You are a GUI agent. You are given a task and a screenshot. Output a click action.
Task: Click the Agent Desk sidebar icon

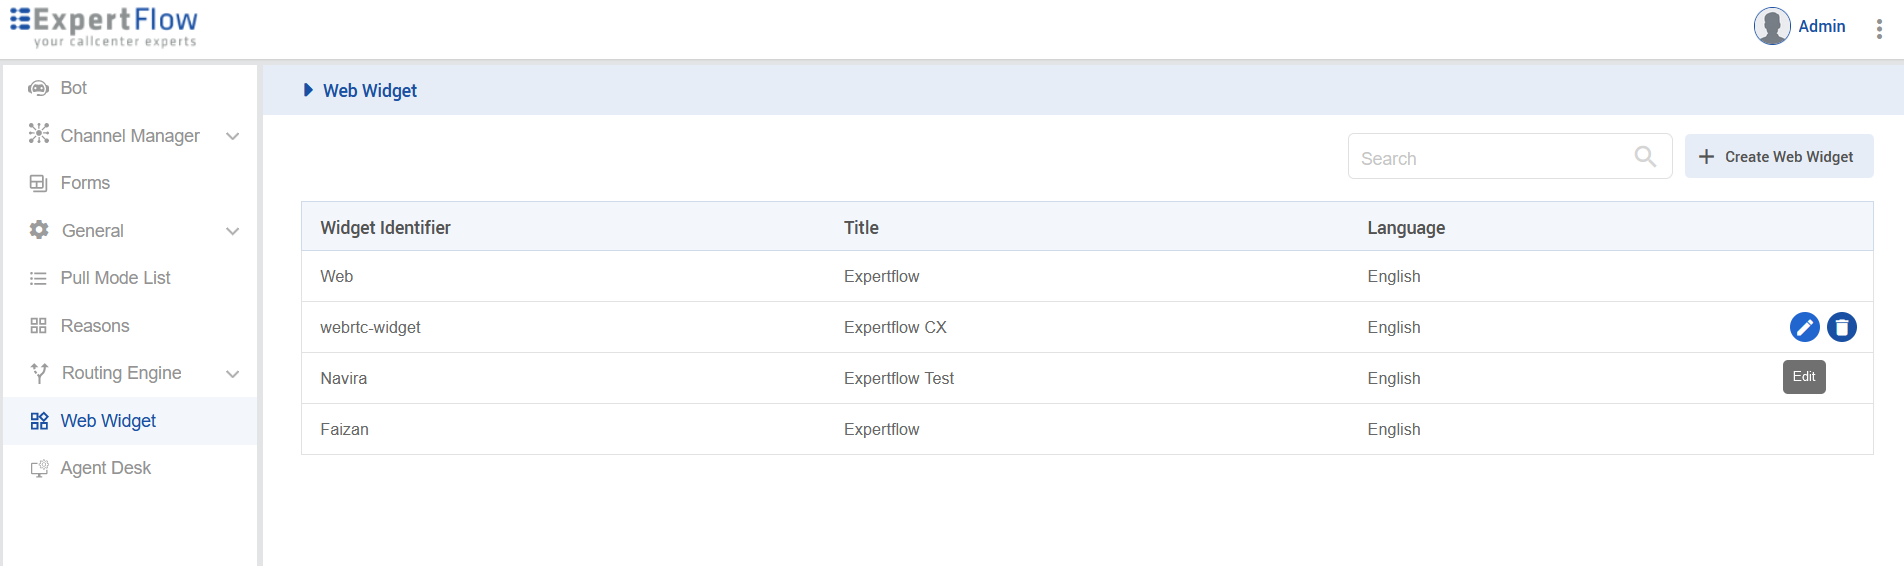39,468
